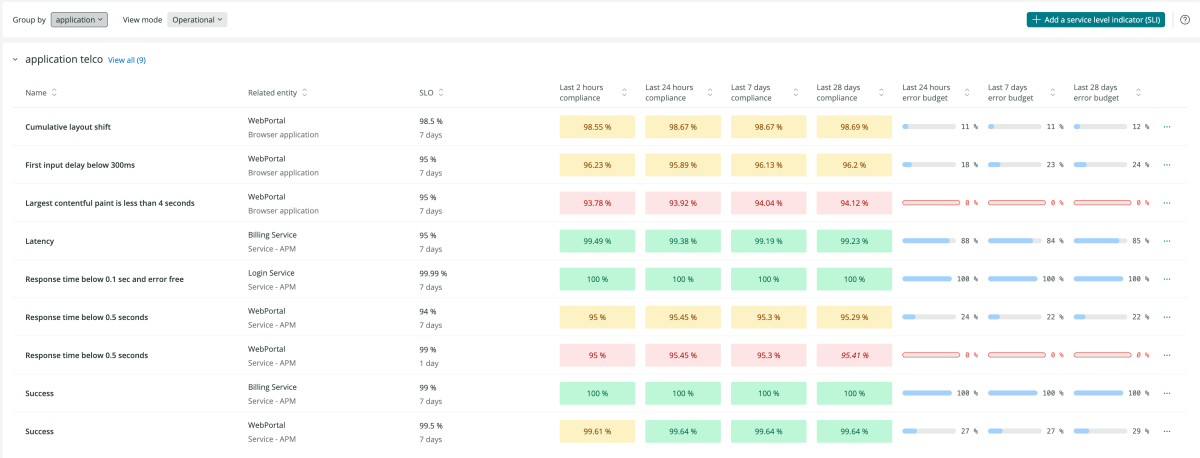The width and height of the screenshot is (1200, 458).
Task: Open the View all (9) link
Action: tap(127, 60)
